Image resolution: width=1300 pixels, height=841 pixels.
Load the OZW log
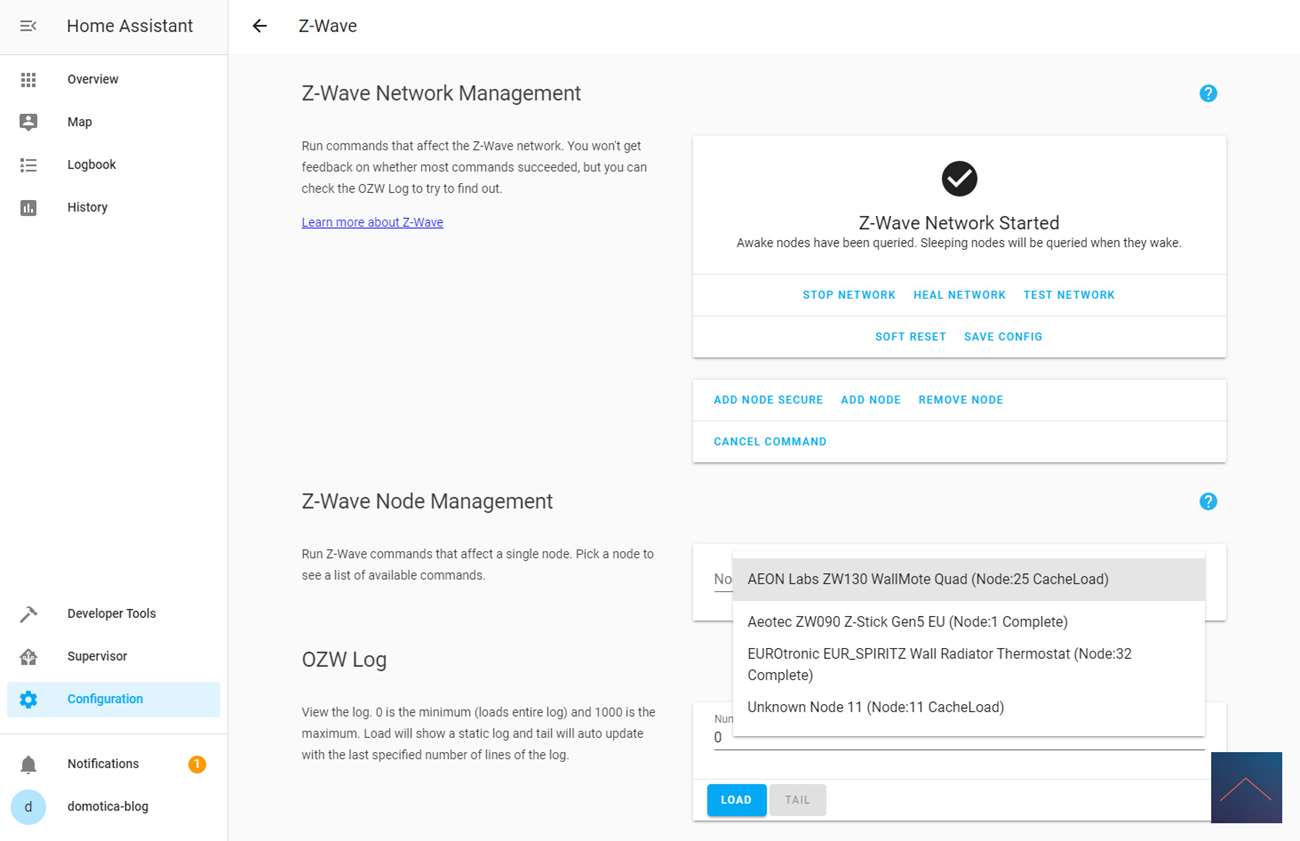(x=736, y=800)
